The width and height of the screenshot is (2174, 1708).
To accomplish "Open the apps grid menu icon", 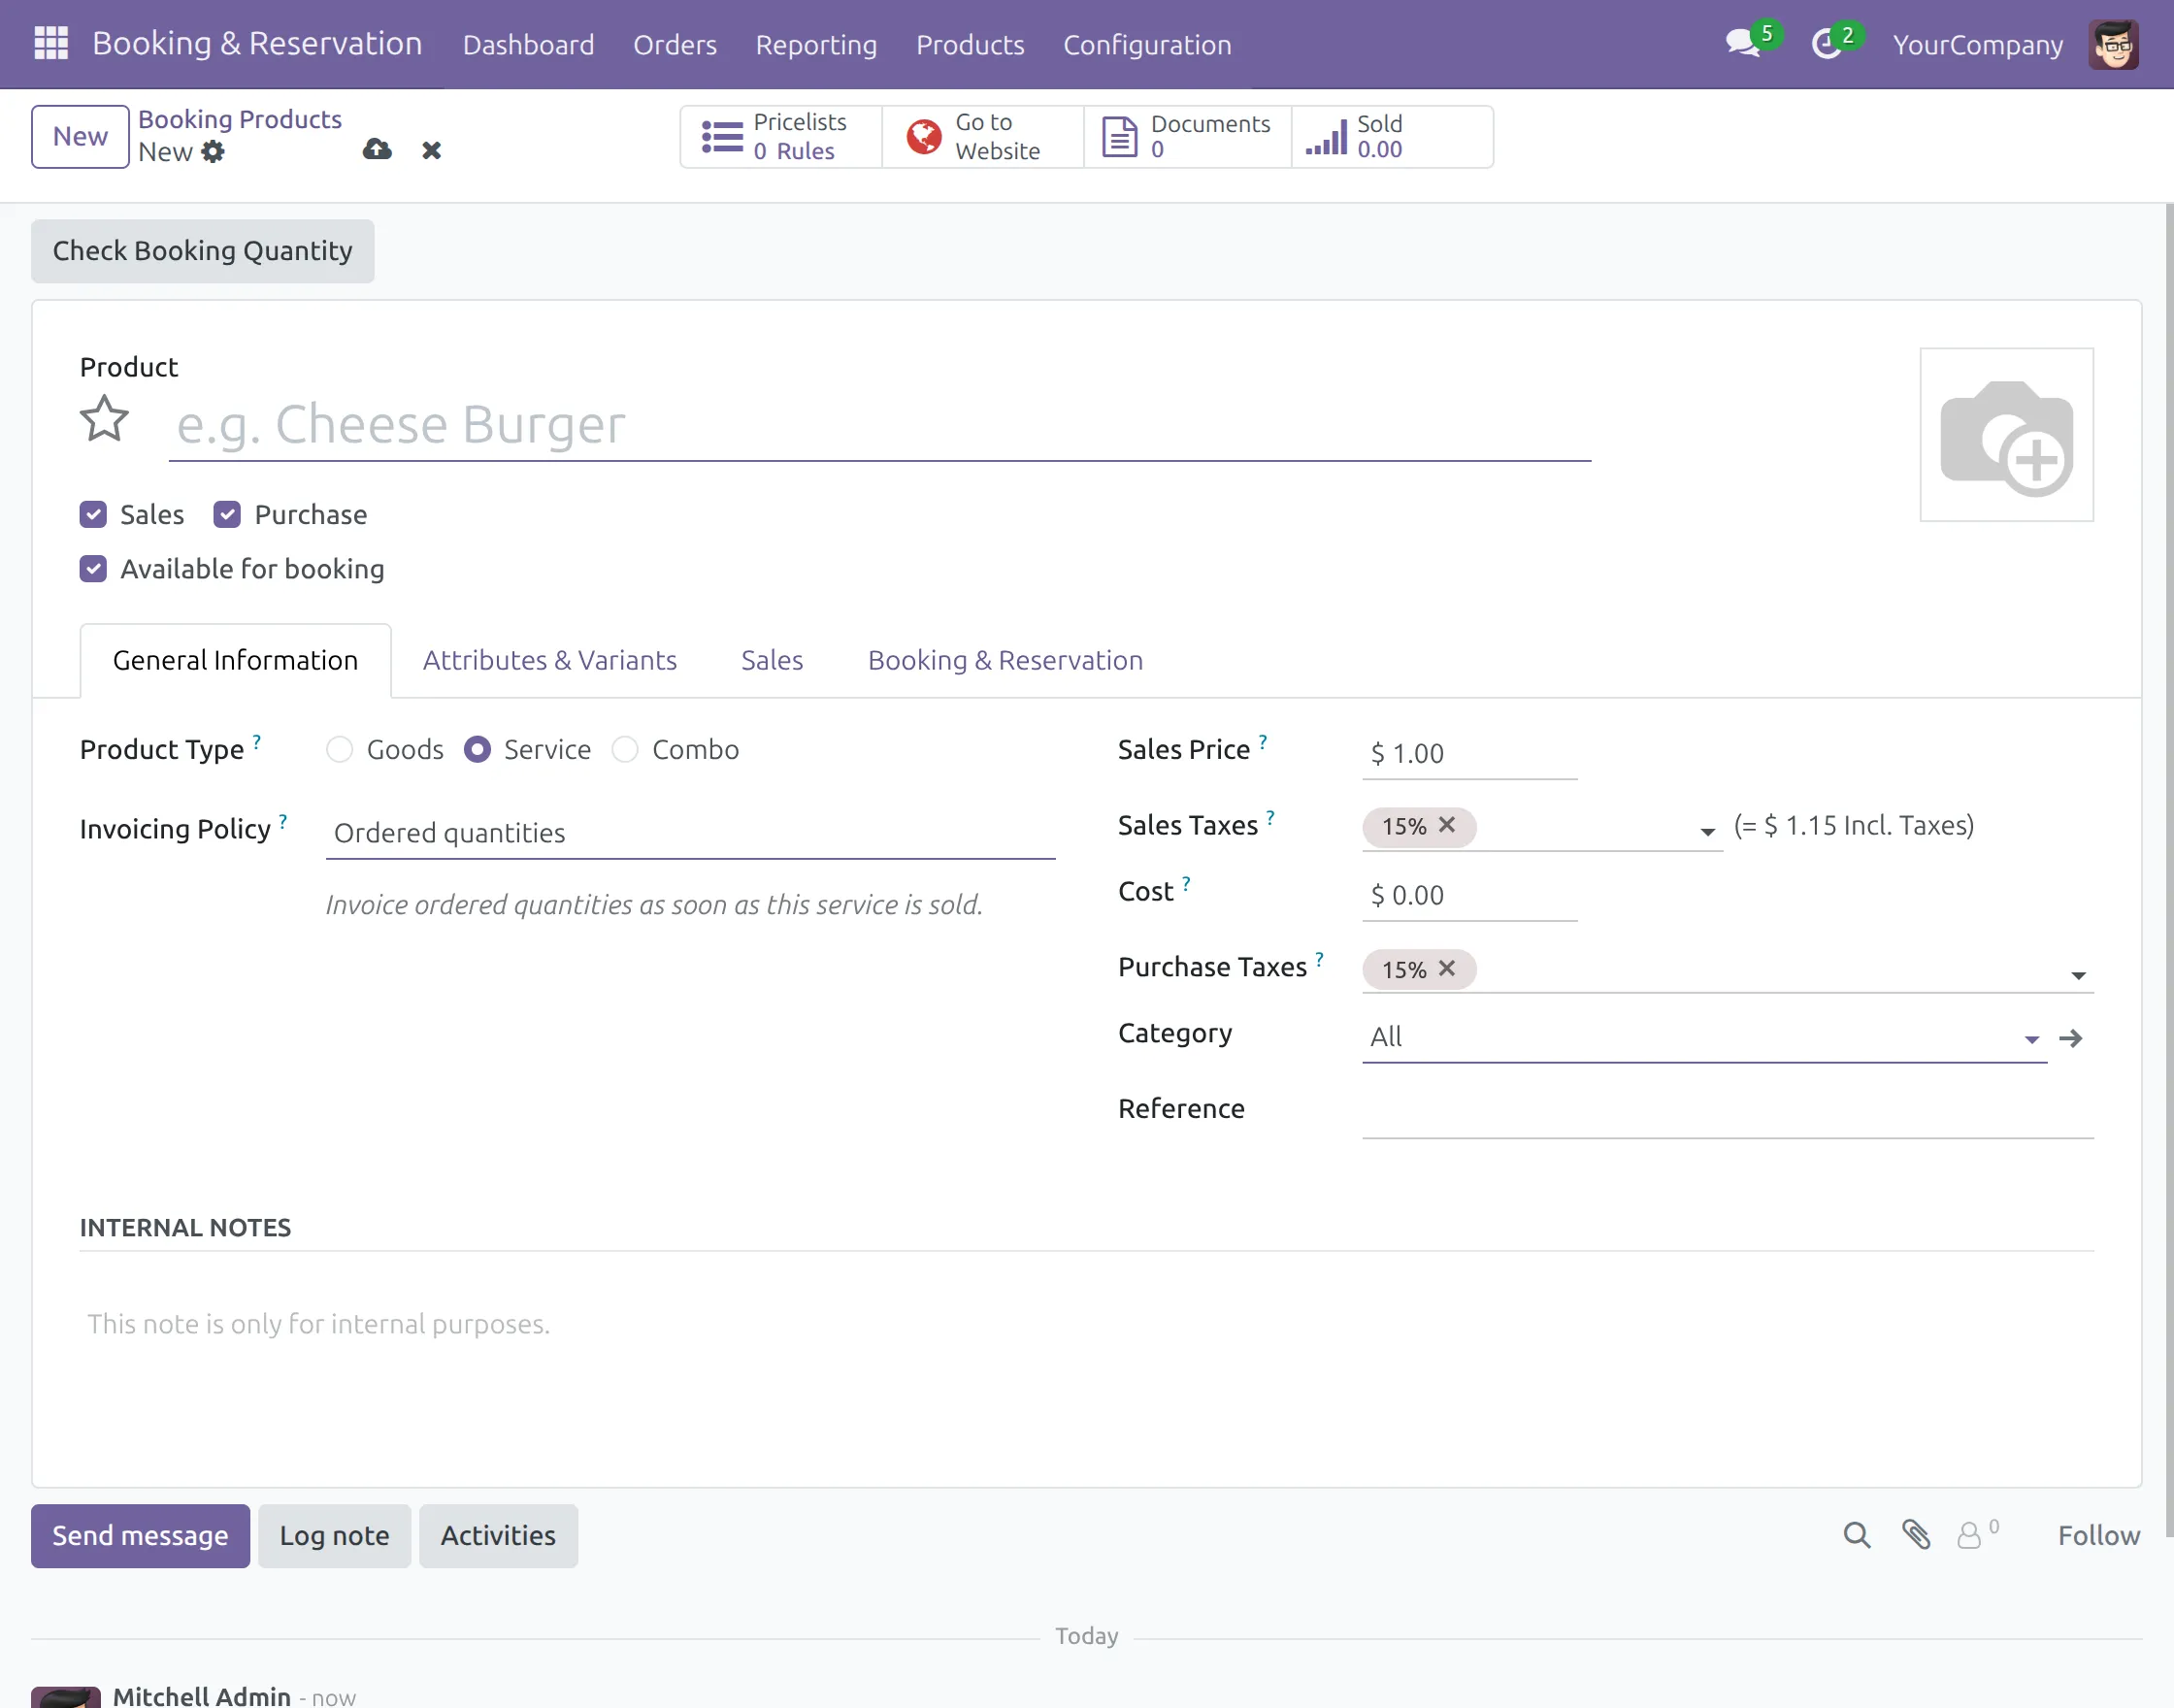I will click(x=51, y=44).
